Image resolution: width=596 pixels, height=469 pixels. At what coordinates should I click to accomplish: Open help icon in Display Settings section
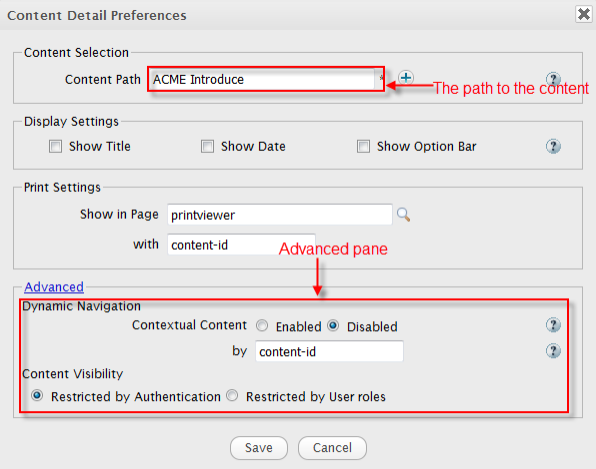pyautogui.click(x=553, y=146)
